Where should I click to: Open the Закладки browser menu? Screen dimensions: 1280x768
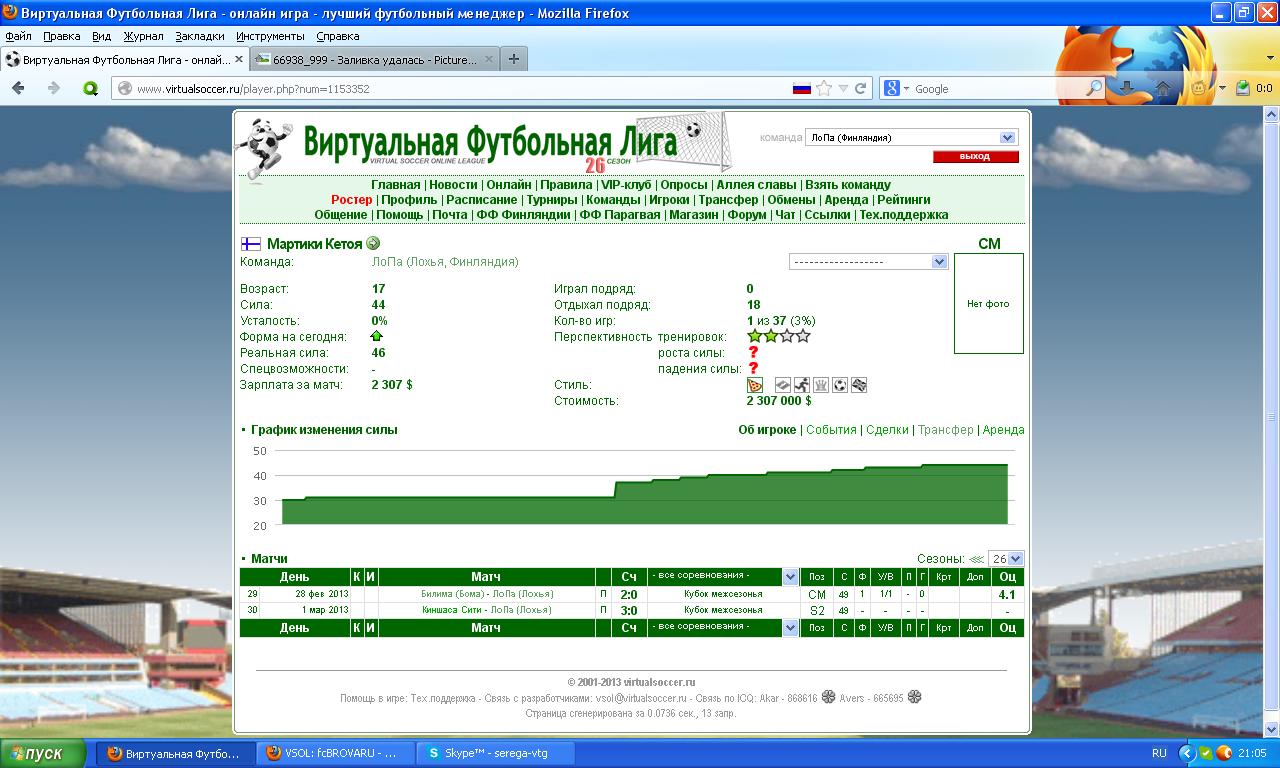[200, 36]
